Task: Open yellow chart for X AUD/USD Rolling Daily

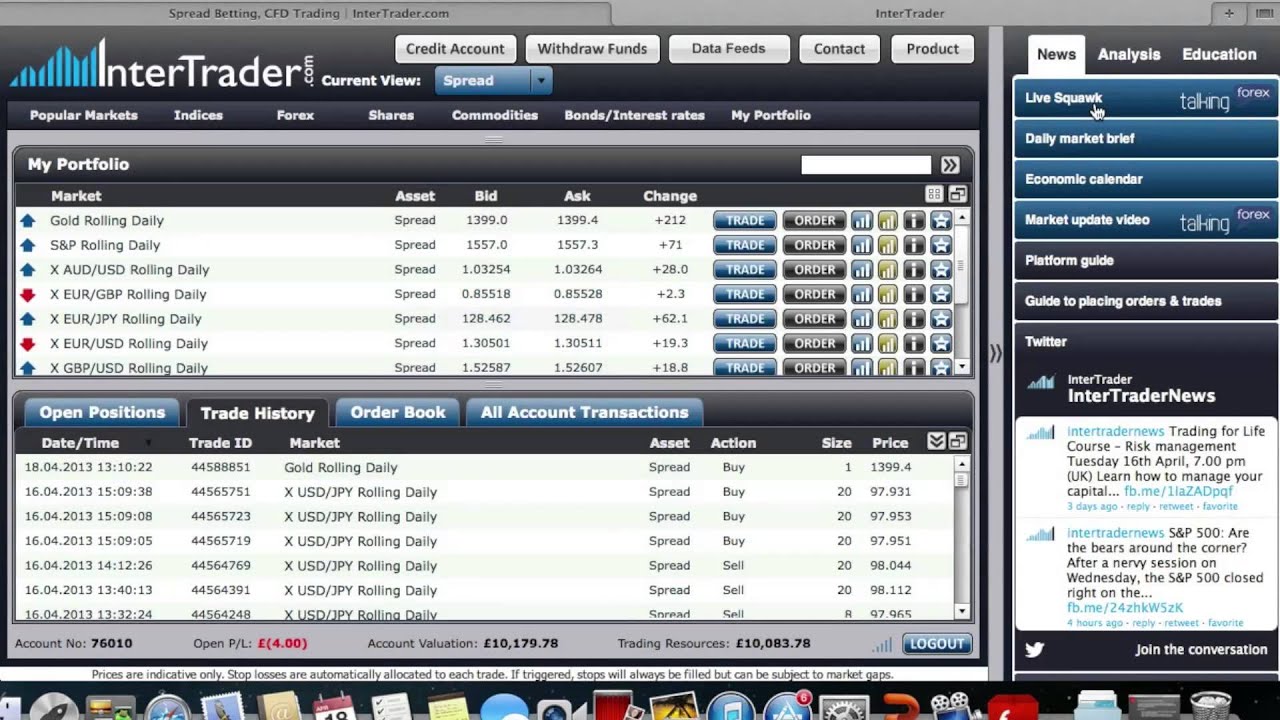Action: click(x=888, y=269)
